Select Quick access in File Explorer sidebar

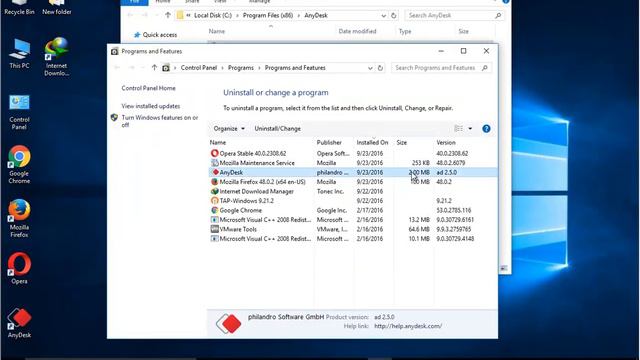(x=156, y=35)
